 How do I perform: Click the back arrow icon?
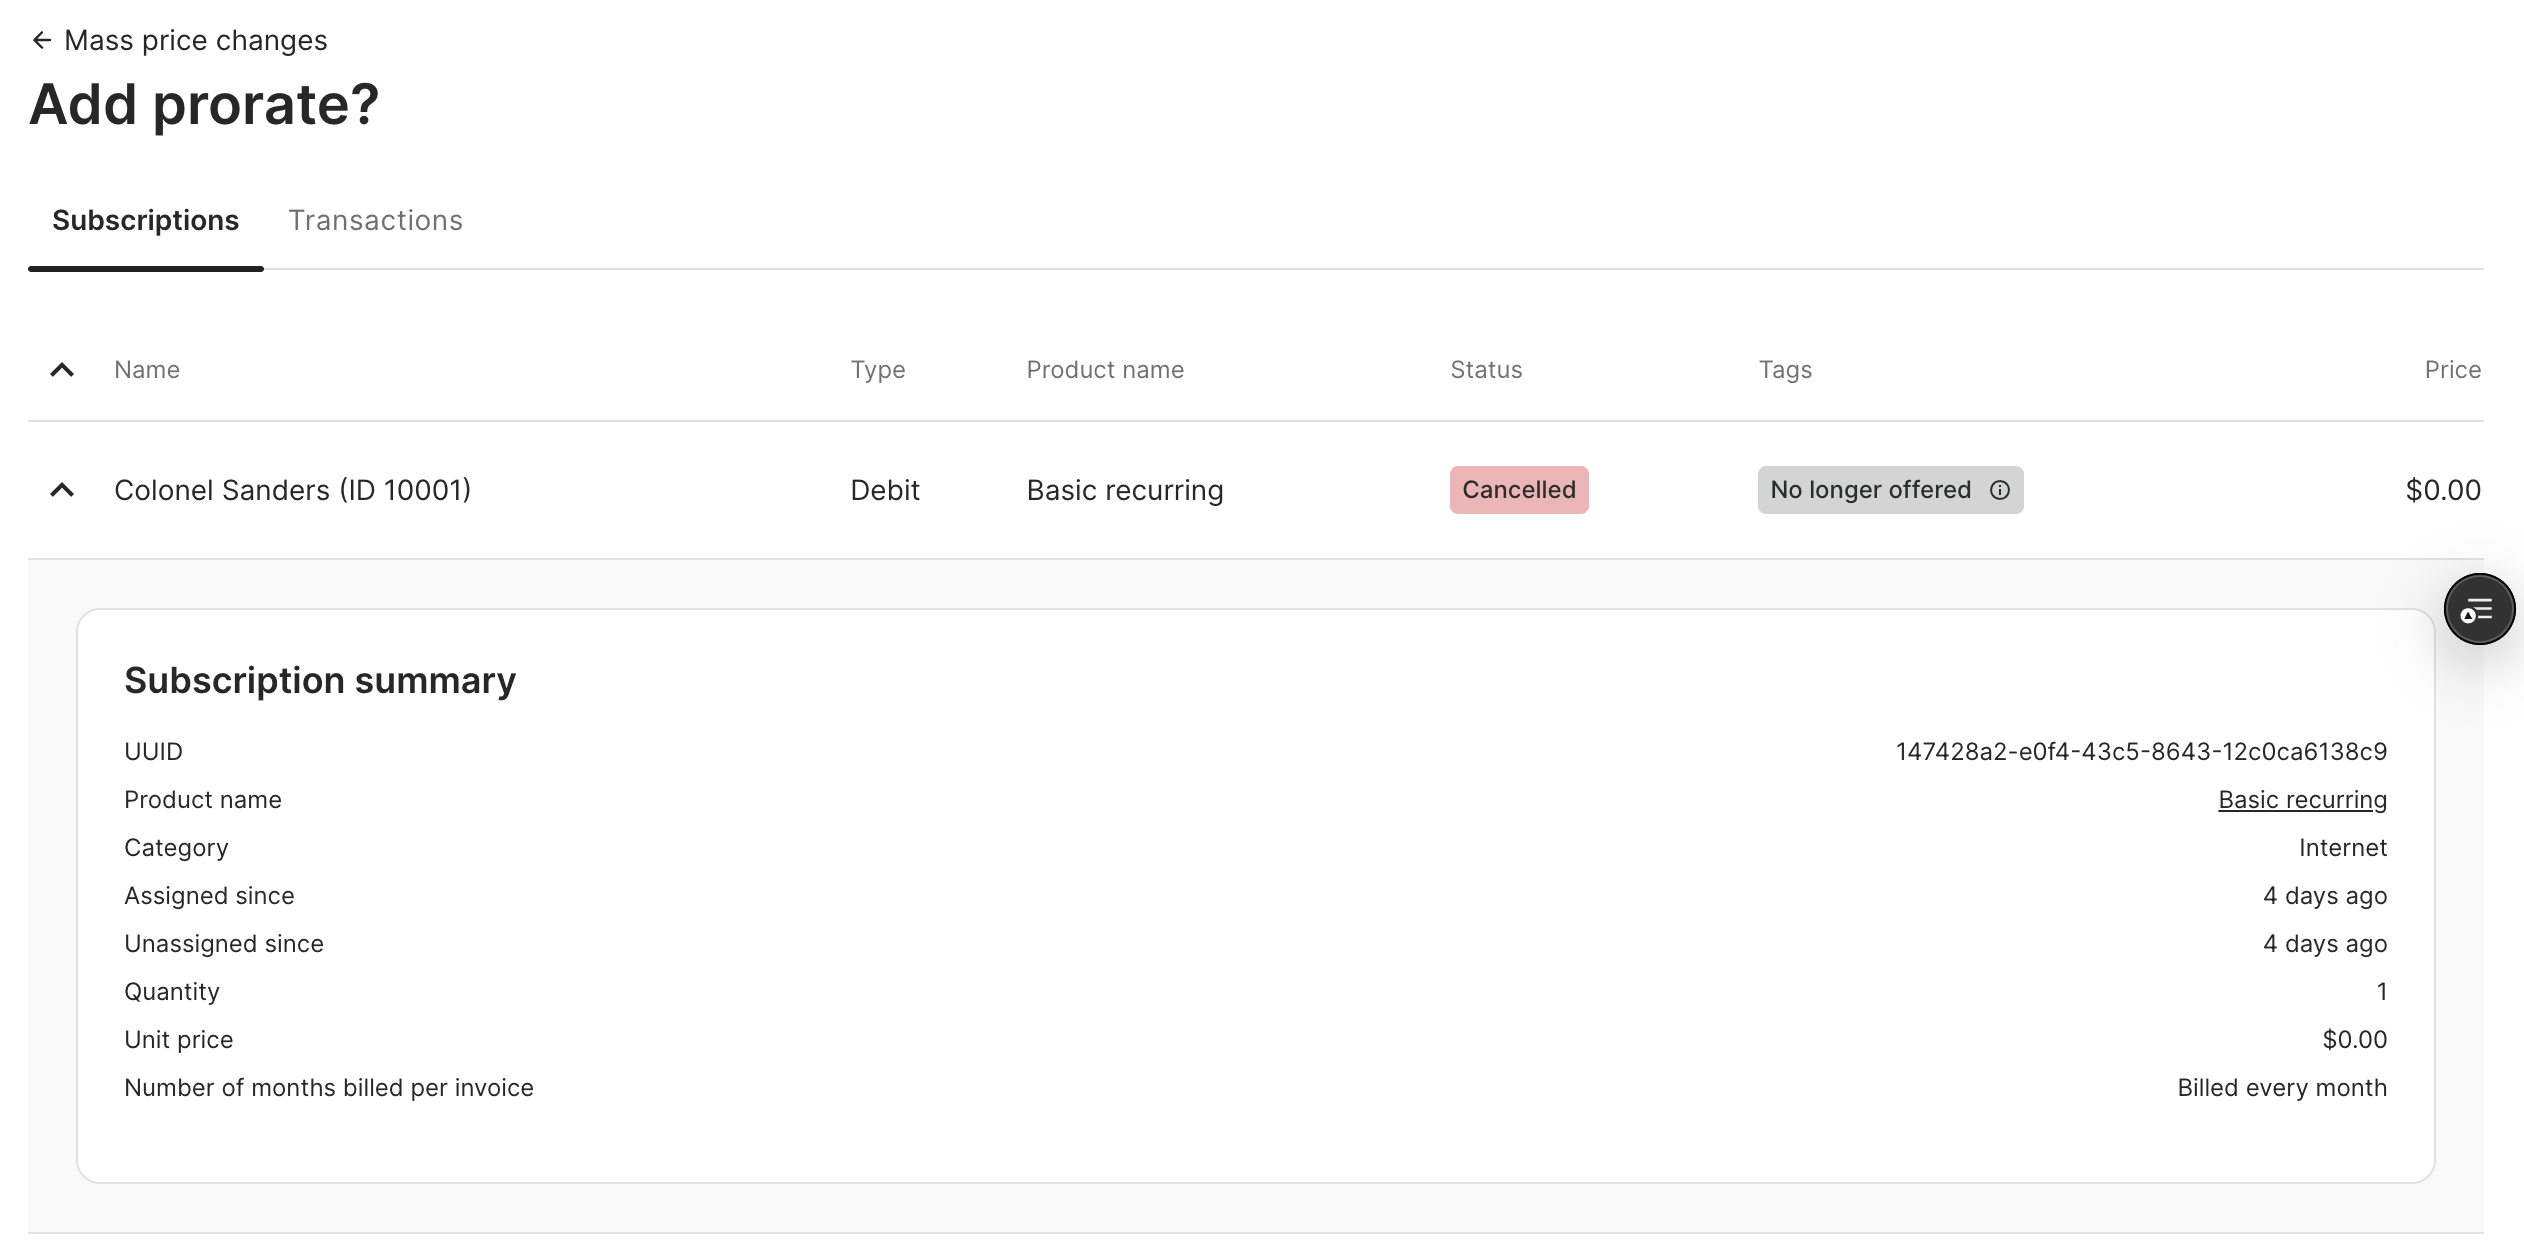[42, 40]
